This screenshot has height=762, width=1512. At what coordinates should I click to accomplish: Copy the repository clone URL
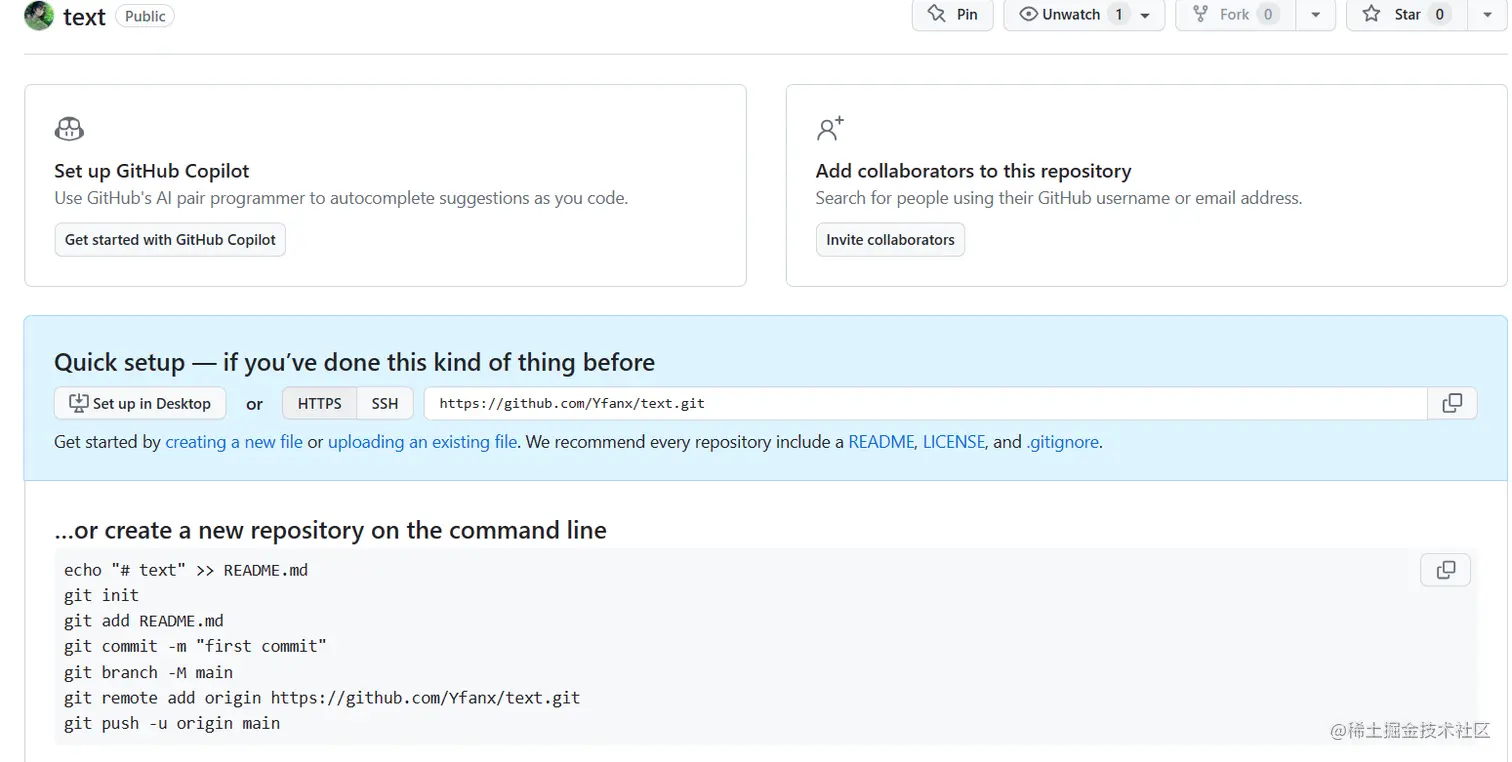point(1452,403)
